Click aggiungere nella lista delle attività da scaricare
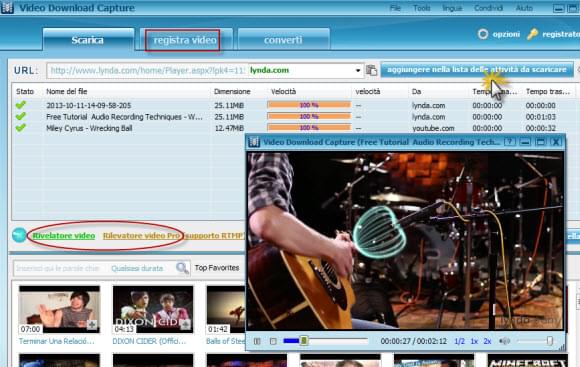Screen dimensions: 580x367 click(x=477, y=70)
